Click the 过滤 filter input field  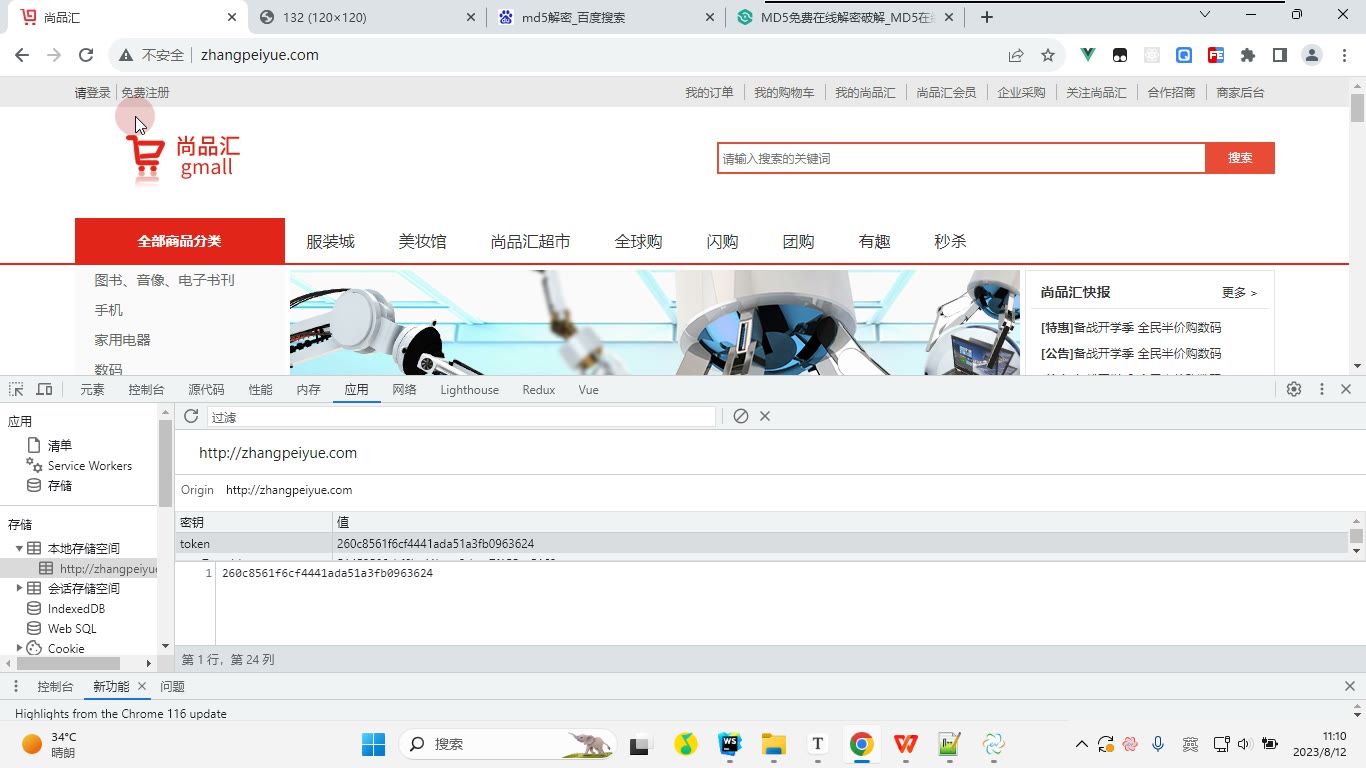point(462,417)
